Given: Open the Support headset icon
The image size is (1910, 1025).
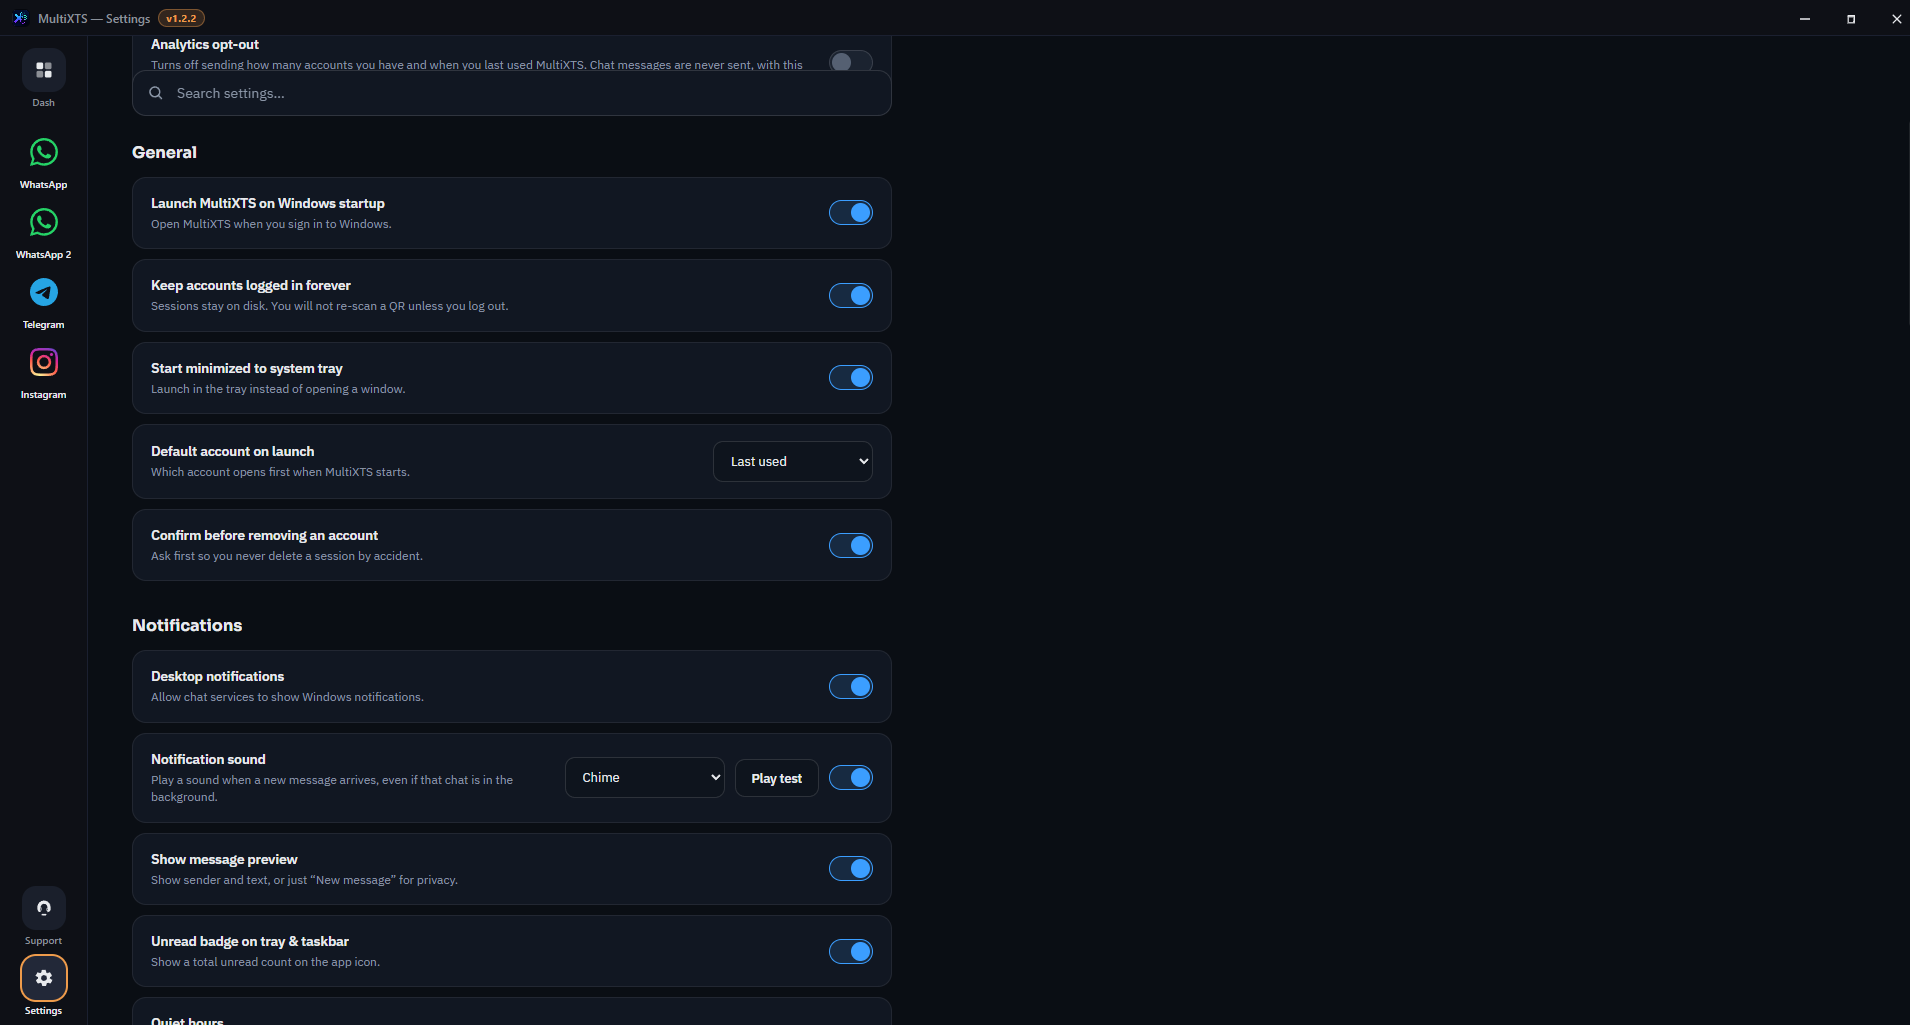Looking at the screenshot, I should click(44, 908).
